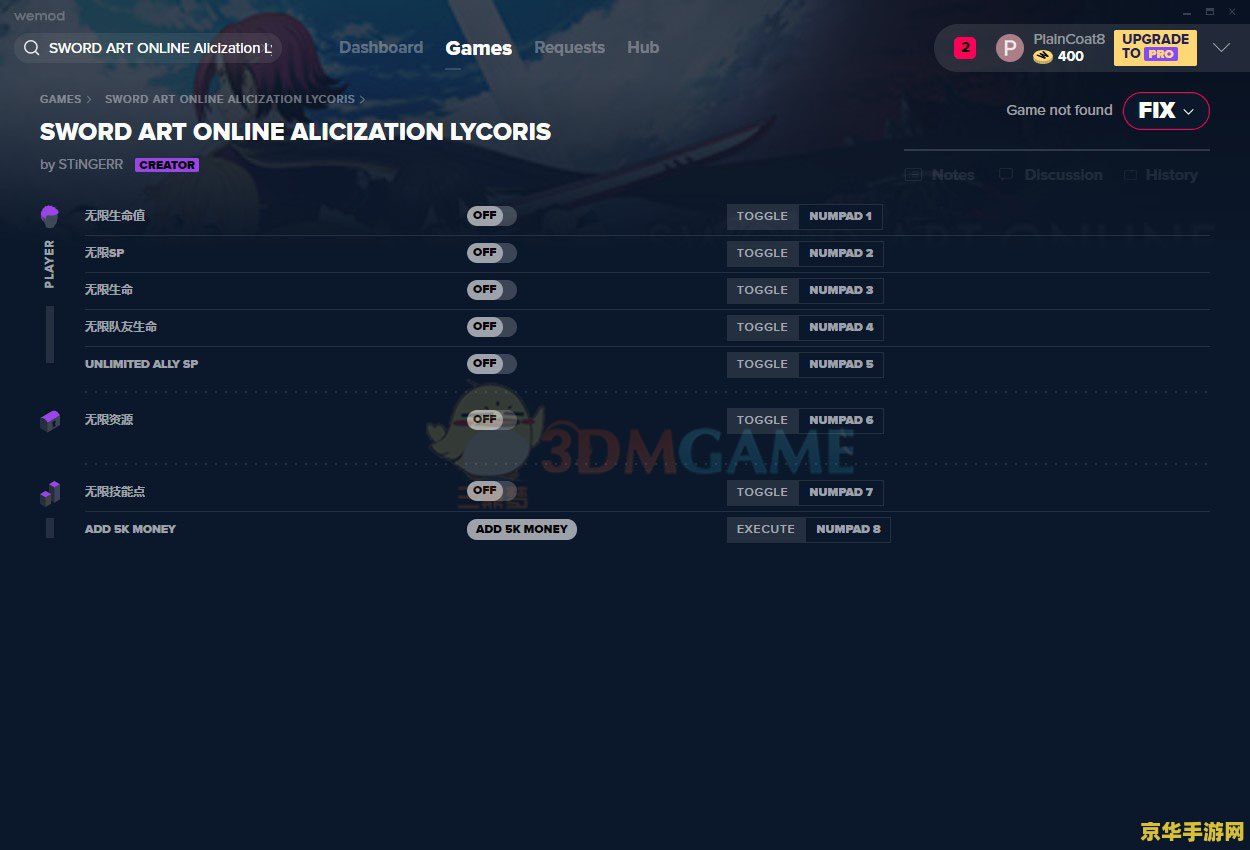Click the ADD 5K MONEY row label

[130, 529]
